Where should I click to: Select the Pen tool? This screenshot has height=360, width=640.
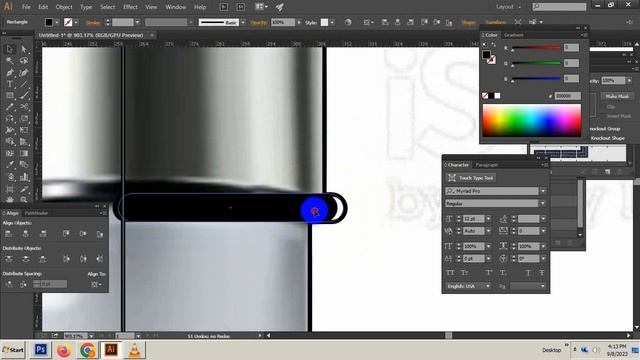coord(10,73)
